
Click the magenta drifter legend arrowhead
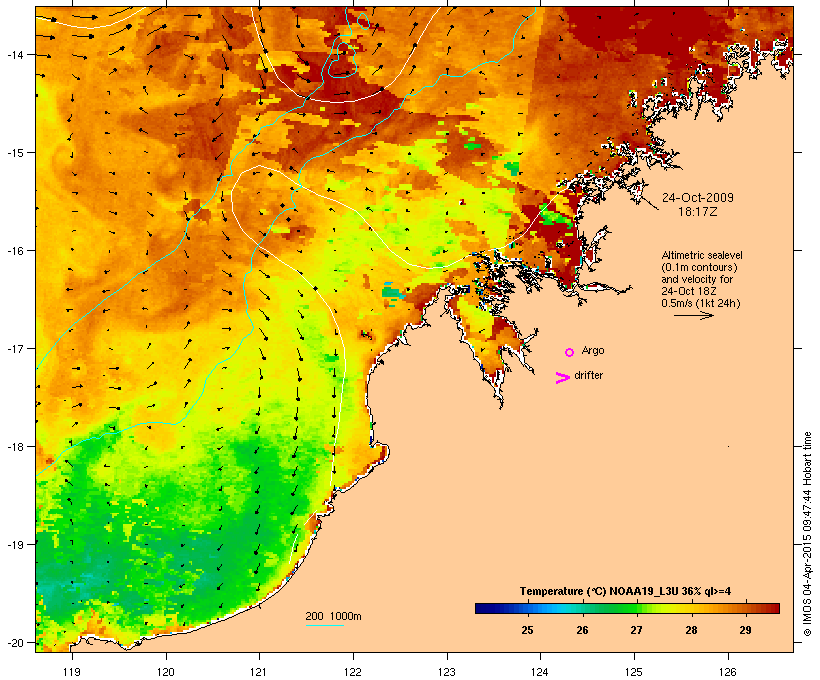563,378
